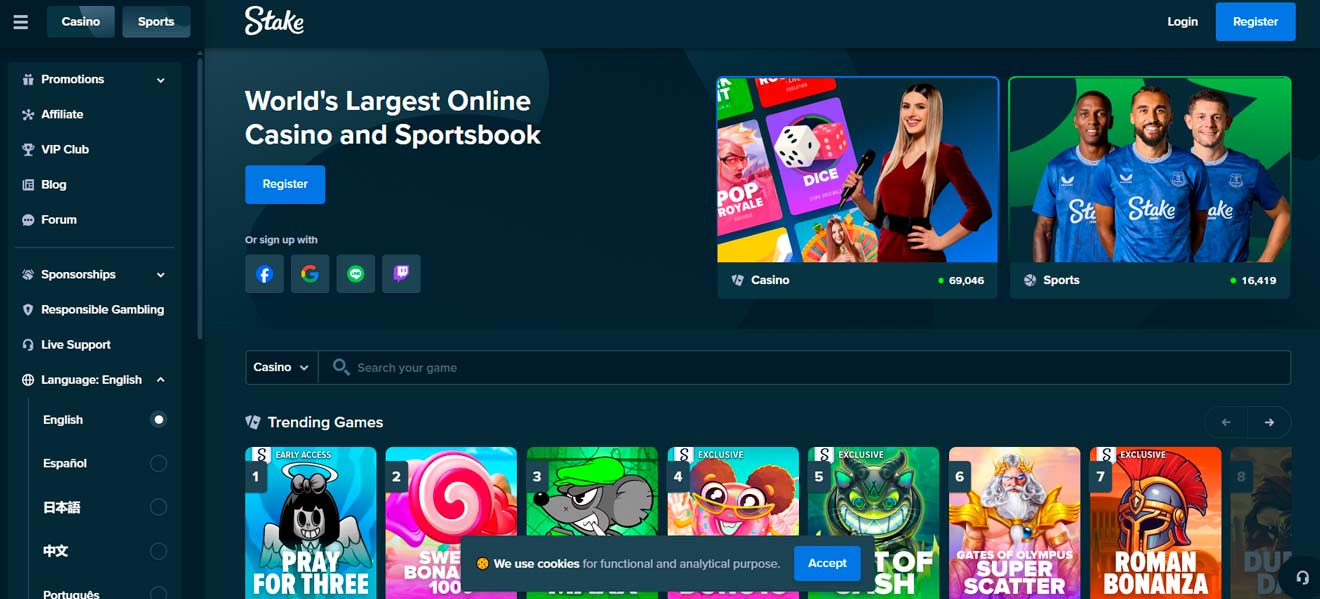The image size is (1320, 599).
Task: Expand the Promotions submenu chevron
Action: 160,80
